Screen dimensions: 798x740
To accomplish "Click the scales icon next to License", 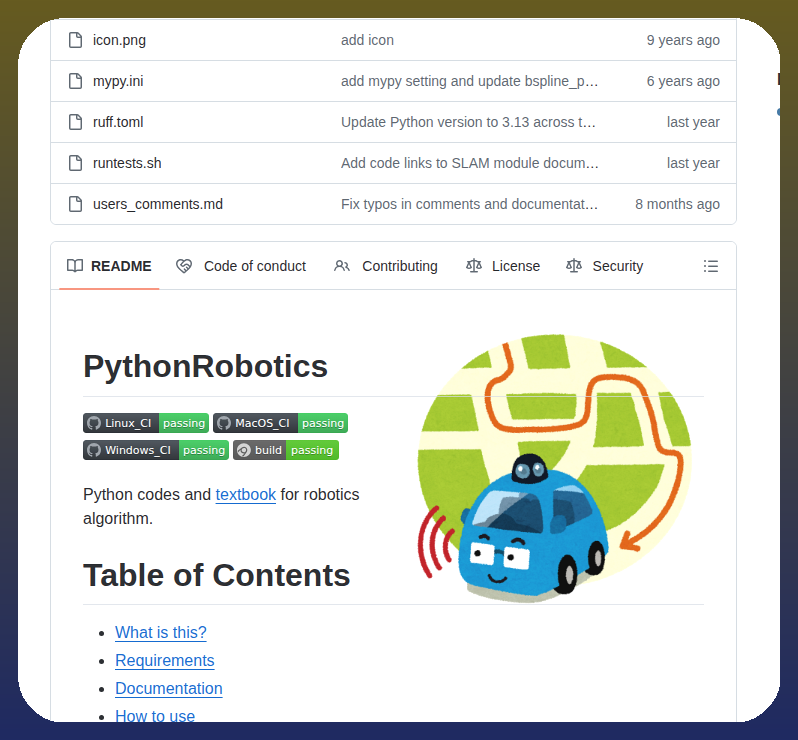I will pyautogui.click(x=474, y=266).
